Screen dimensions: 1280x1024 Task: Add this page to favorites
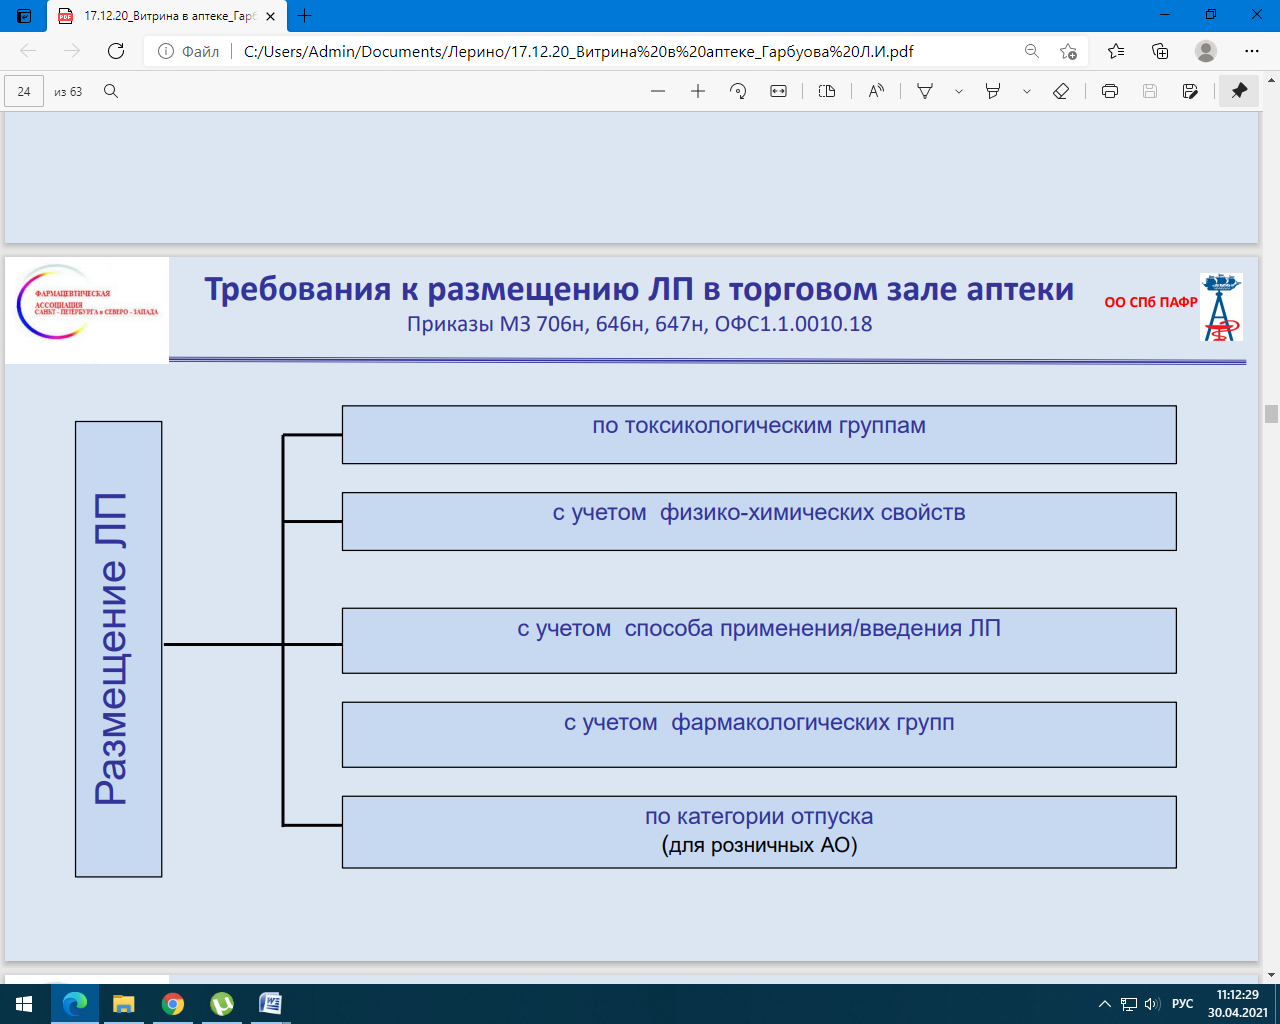pyautogui.click(x=1068, y=51)
